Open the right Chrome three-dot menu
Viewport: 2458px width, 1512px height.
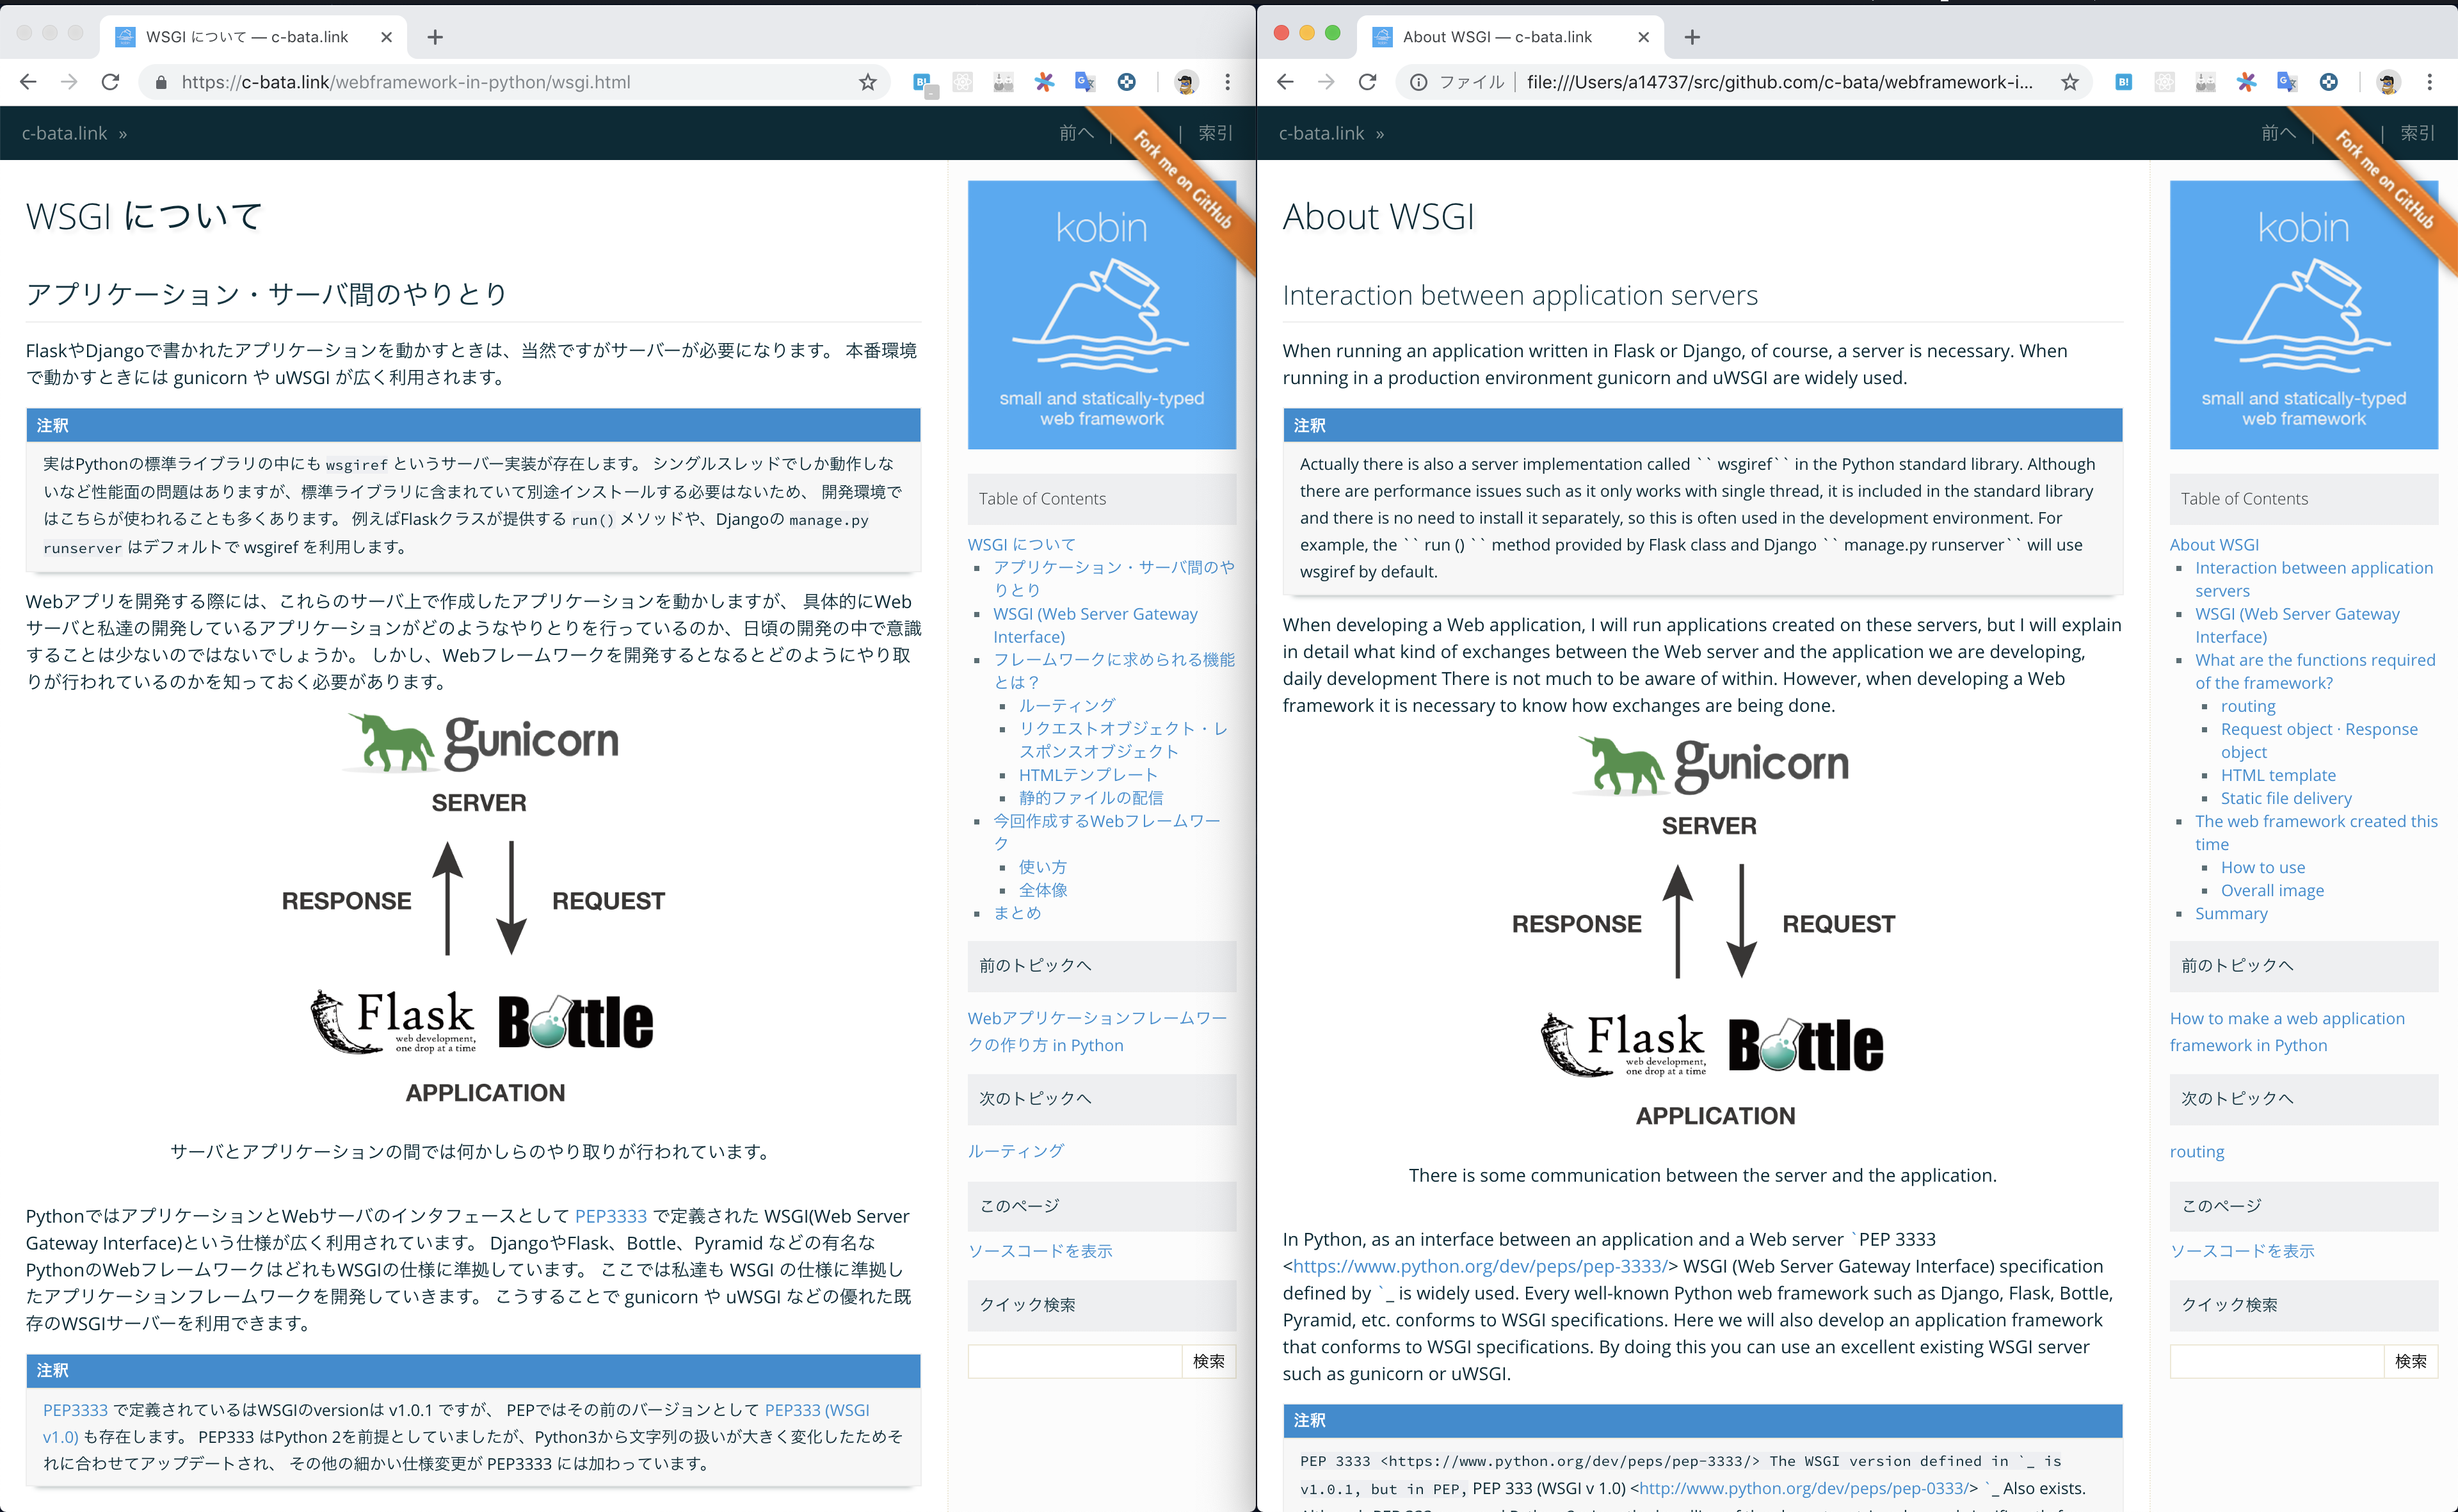(2429, 82)
